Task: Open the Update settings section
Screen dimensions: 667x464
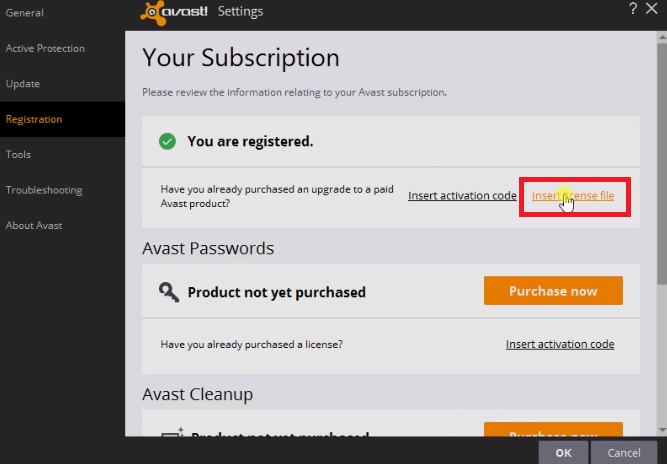Action: pos(23,84)
